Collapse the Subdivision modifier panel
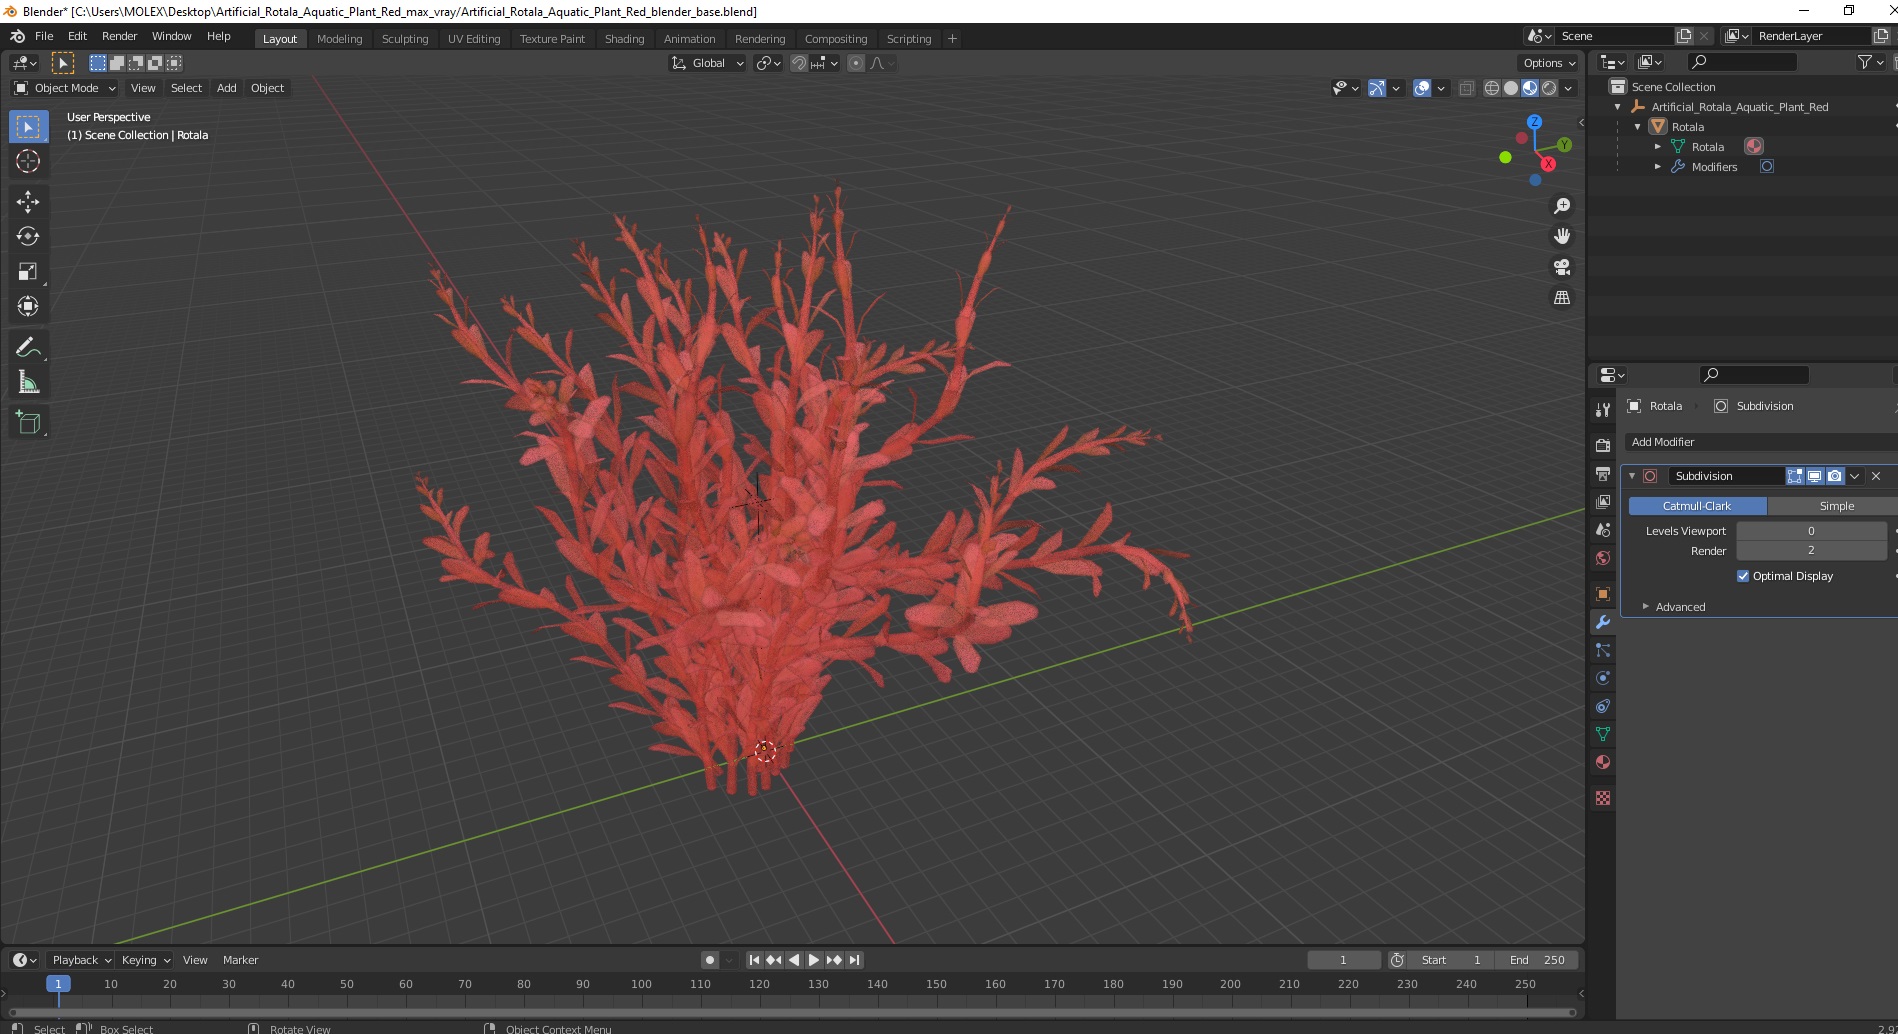The image size is (1898, 1034). [1632, 476]
